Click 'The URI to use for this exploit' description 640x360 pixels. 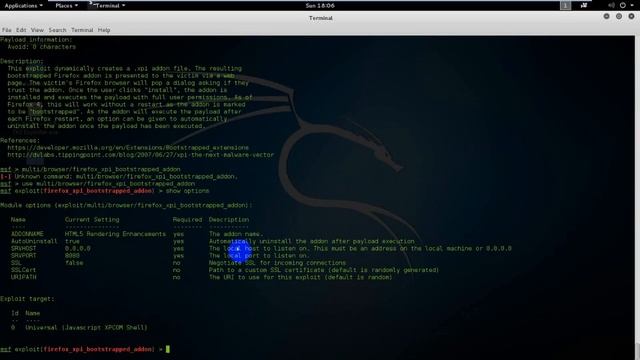[300, 277]
